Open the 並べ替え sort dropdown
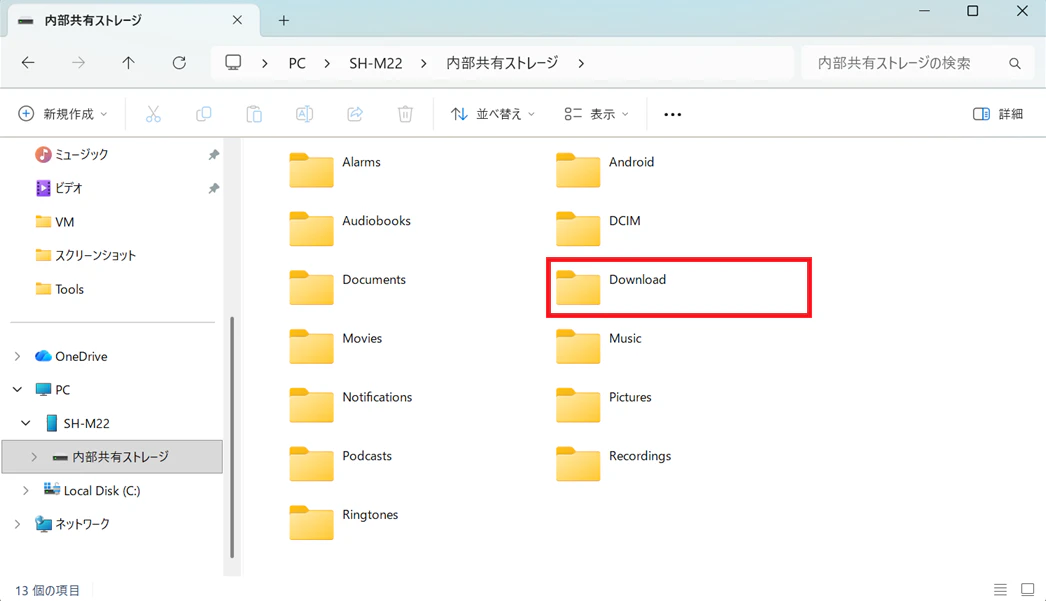 pos(493,114)
